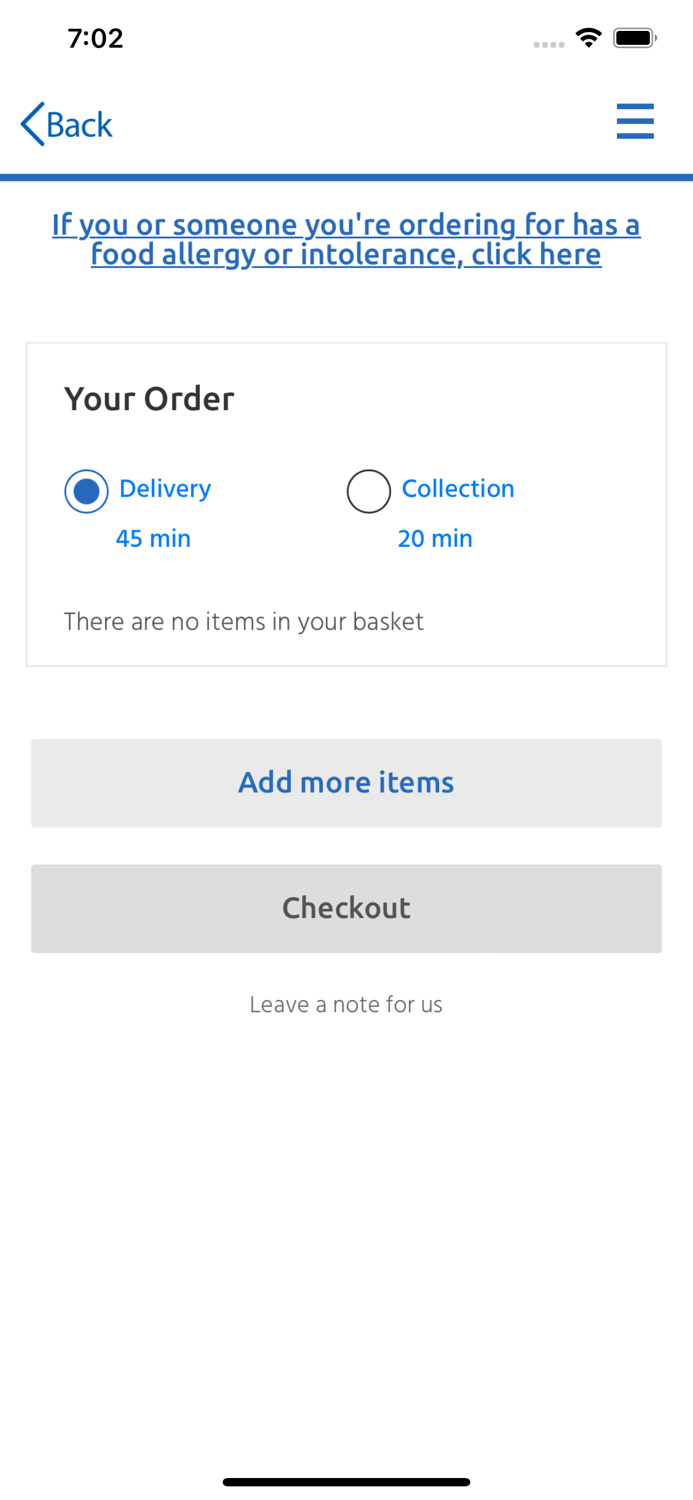Tap the empty basket message text
The height and width of the screenshot is (1500, 693).
[244, 621]
